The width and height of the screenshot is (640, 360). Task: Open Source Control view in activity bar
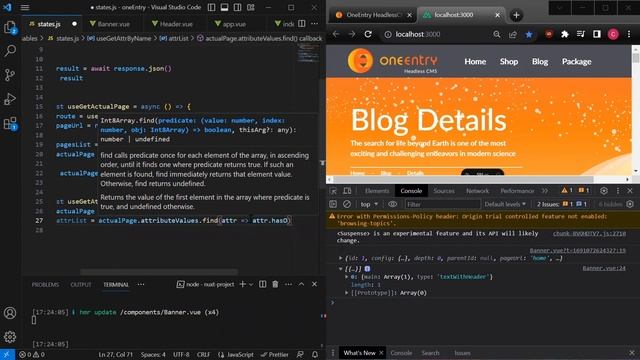[10, 75]
